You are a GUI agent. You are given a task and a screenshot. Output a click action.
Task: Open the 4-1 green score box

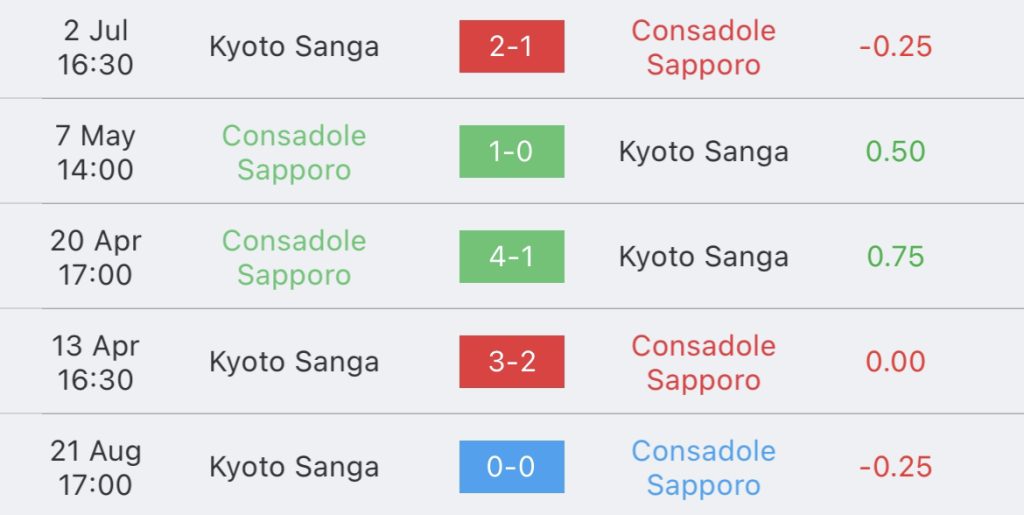click(511, 257)
